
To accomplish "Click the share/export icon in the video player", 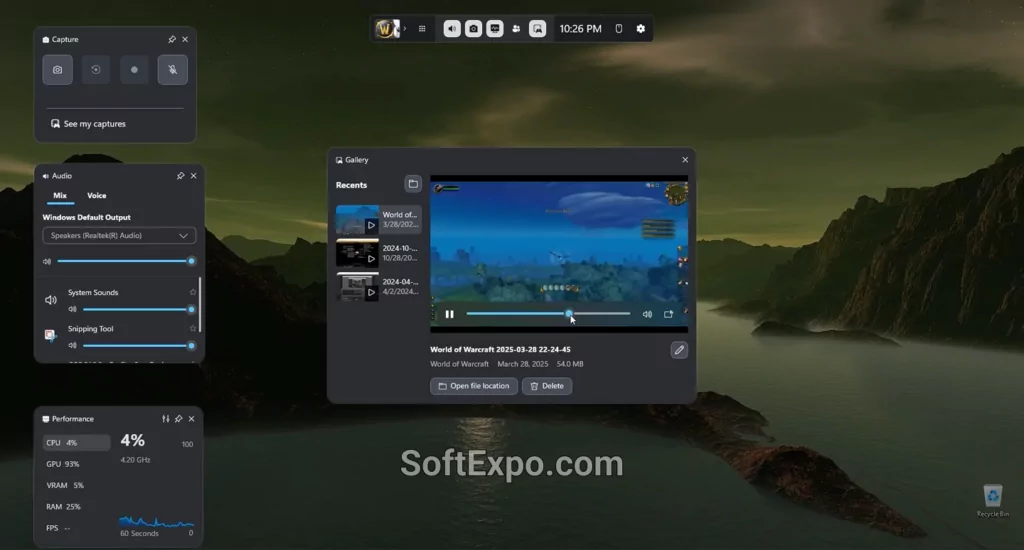I will pyautogui.click(x=668, y=314).
